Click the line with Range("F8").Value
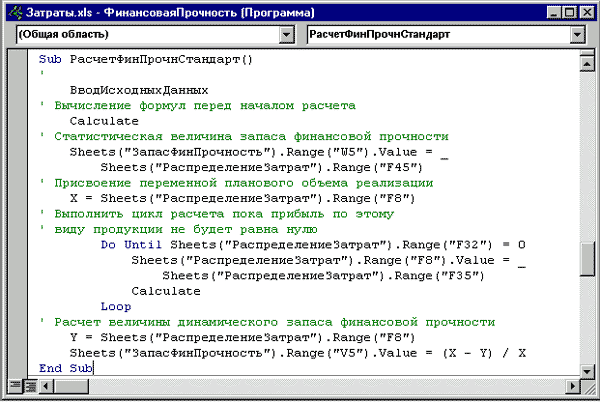Screen dimensions: 600x403 click(x=329, y=260)
